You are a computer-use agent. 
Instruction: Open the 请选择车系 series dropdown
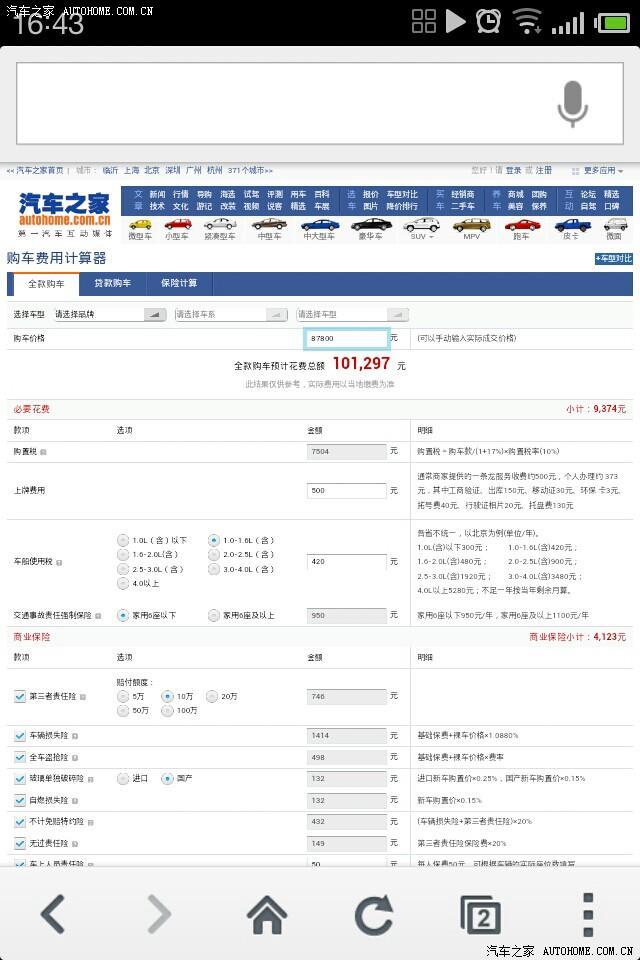tap(231, 315)
